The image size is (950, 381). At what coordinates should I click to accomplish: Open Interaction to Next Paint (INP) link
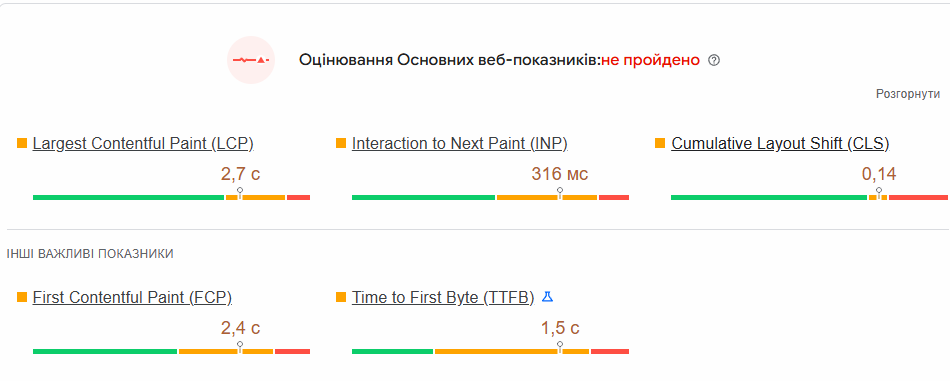click(459, 144)
